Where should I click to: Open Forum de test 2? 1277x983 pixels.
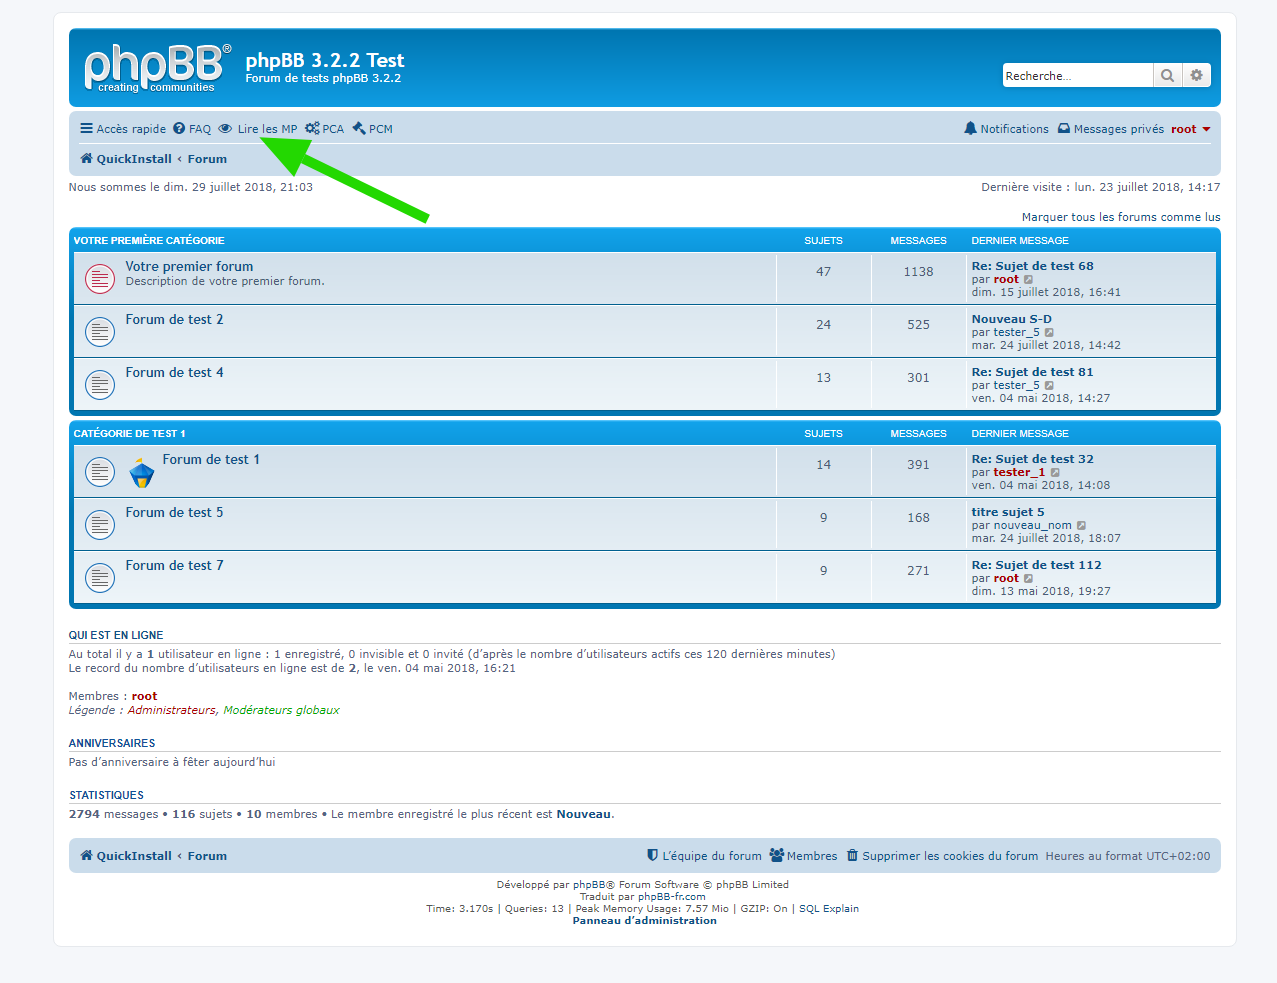pos(174,320)
